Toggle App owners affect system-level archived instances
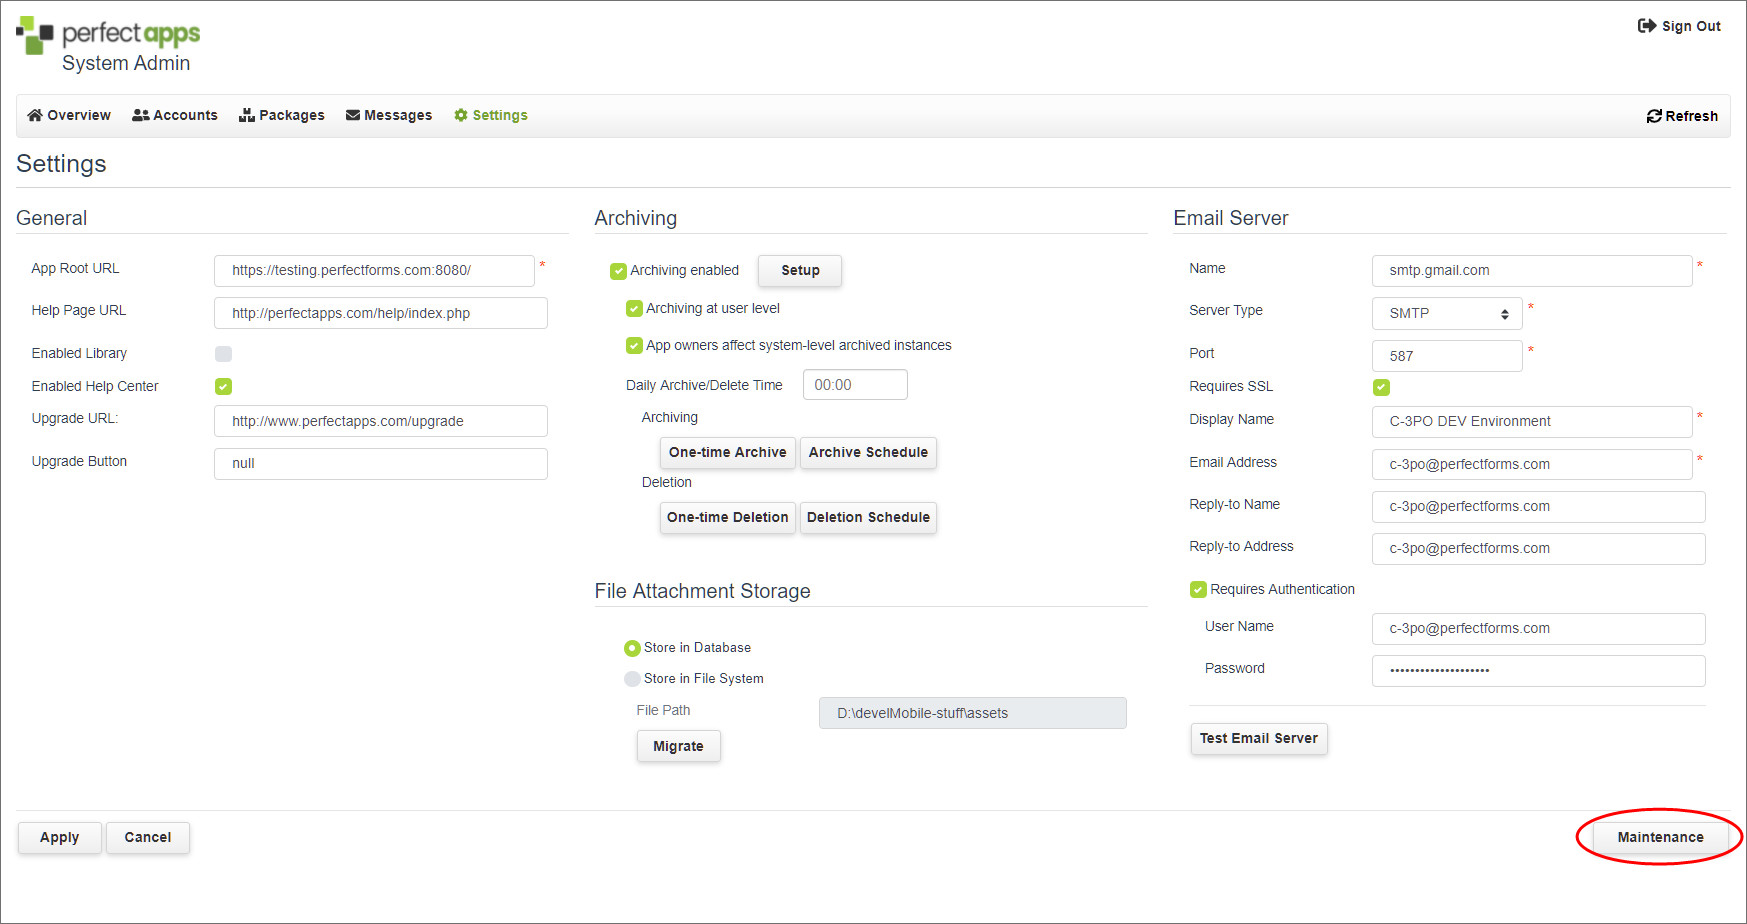 click(x=634, y=346)
